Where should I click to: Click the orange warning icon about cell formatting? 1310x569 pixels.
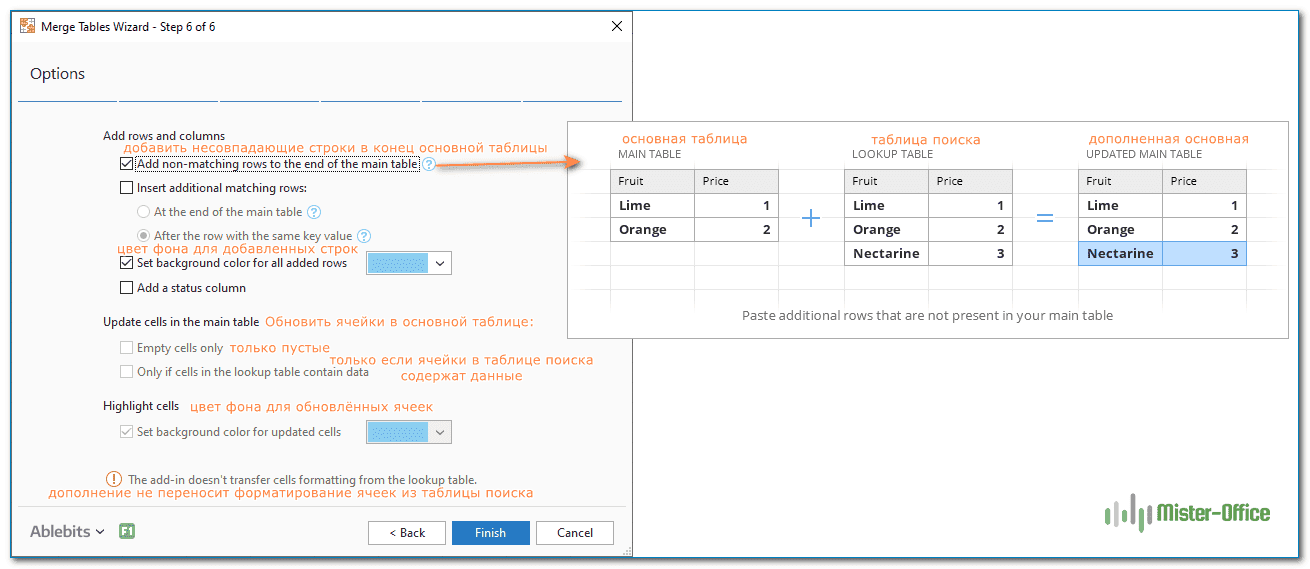(114, 479)
